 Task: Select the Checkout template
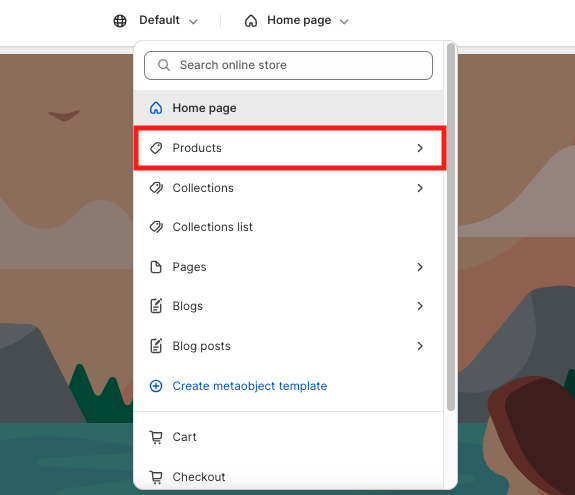tap(288, 477)
